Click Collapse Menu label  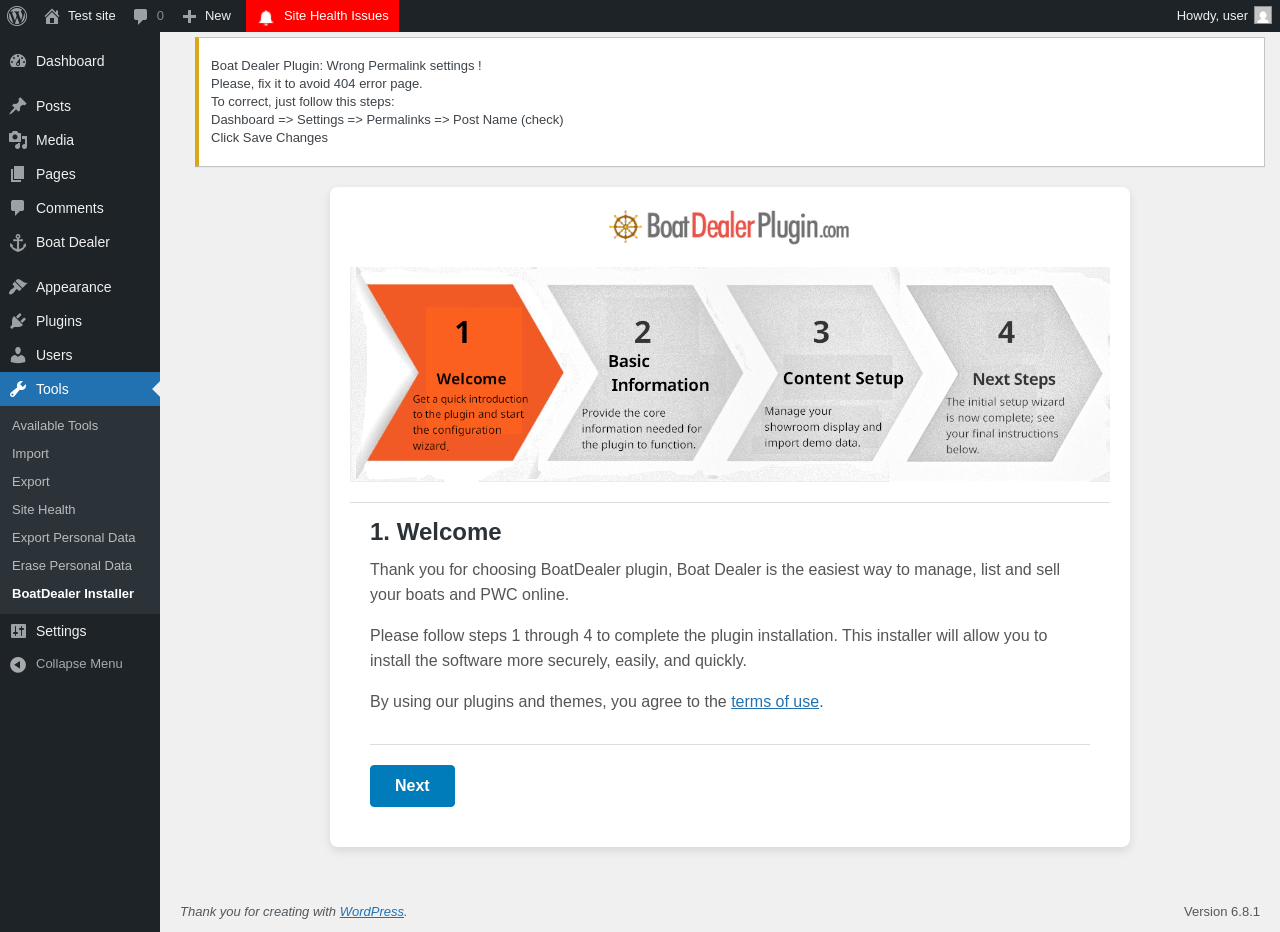pos(79,664)
